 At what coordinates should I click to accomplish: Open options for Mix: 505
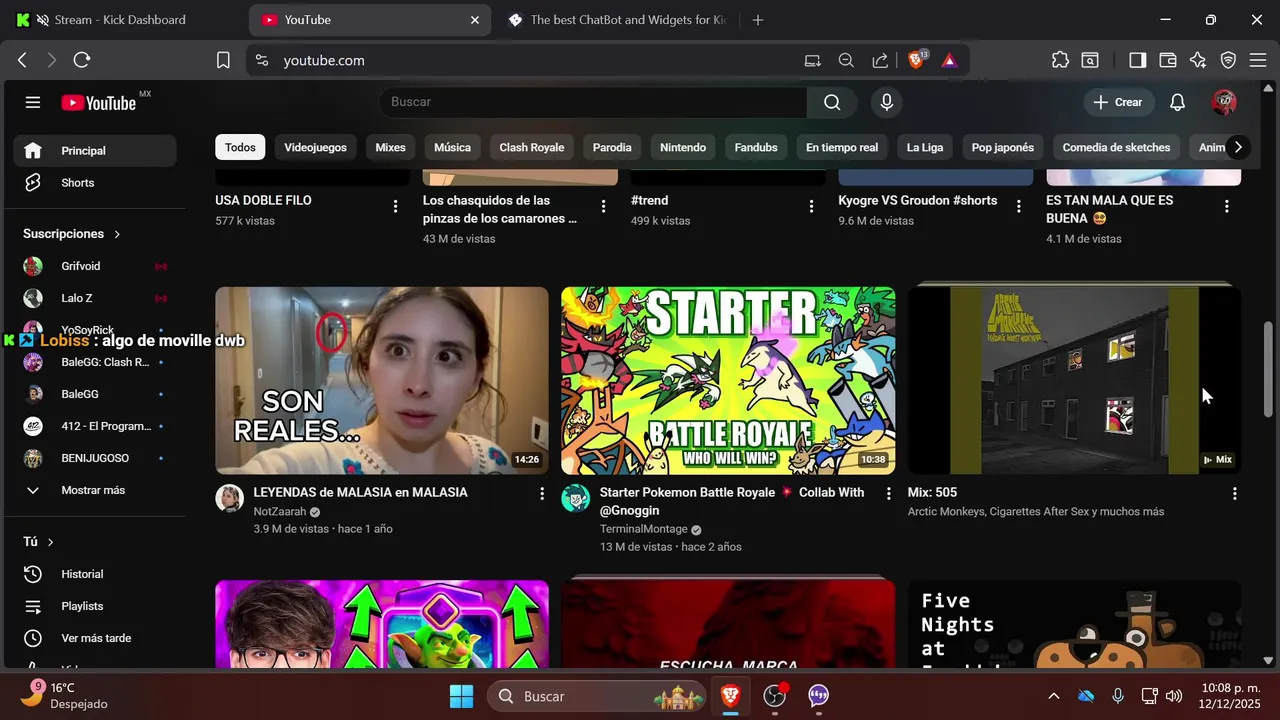pos(1234,493)
